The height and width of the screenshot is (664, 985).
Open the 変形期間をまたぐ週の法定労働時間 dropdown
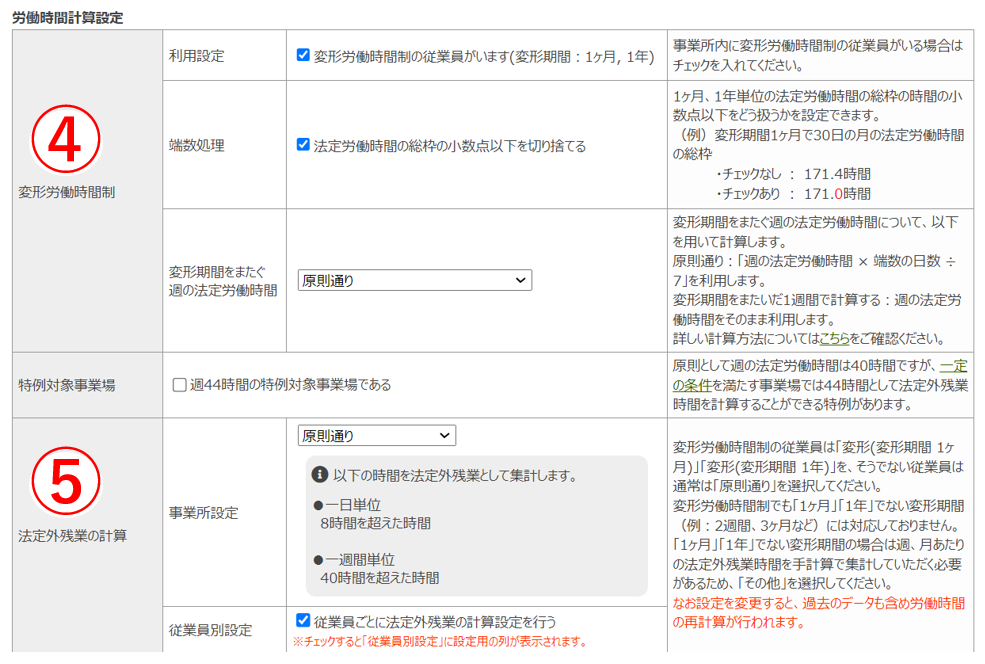coord(414,281)
